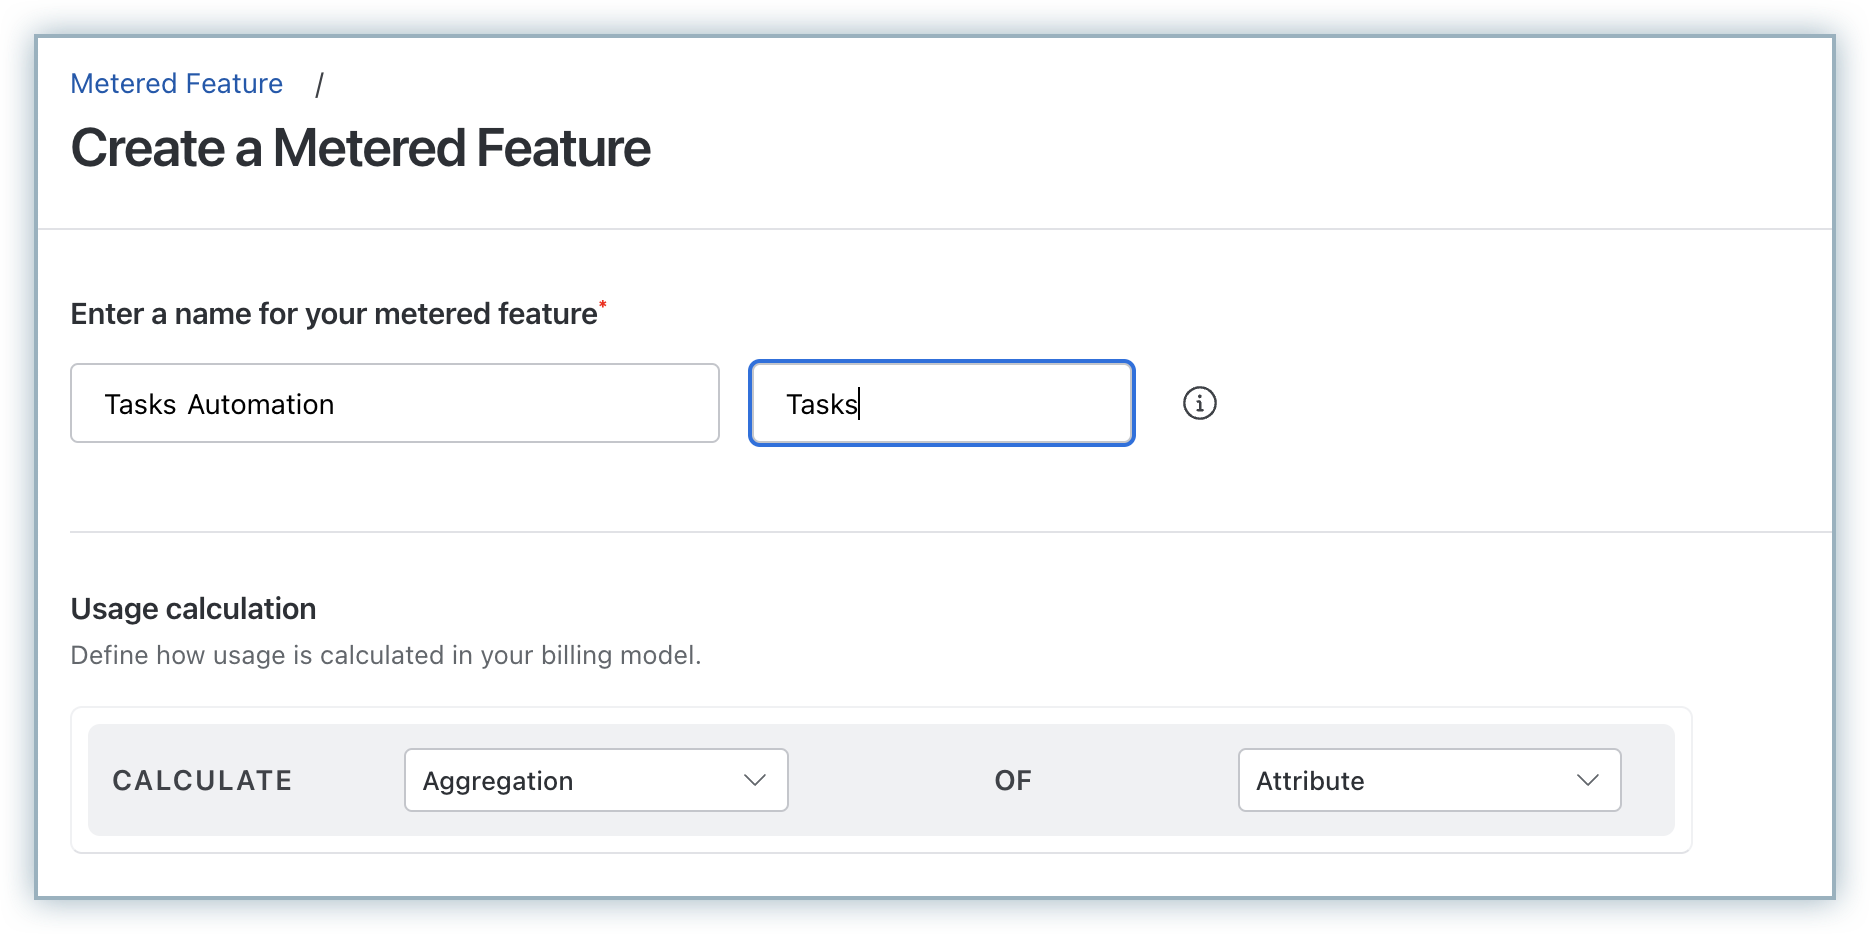Click the chevron arrow in the Attribute dropdown
The width and height of the screenshot is (1870, 934).
(1587, 780)
